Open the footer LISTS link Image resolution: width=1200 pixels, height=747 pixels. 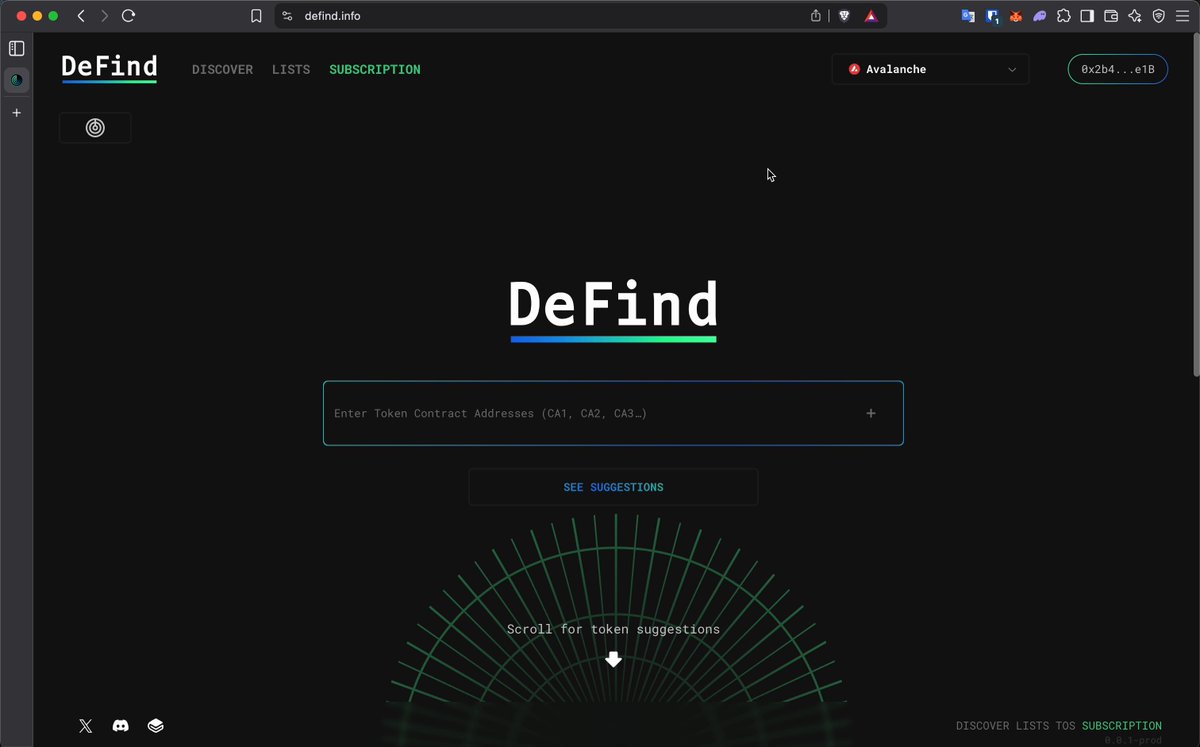click(1032, 726)
